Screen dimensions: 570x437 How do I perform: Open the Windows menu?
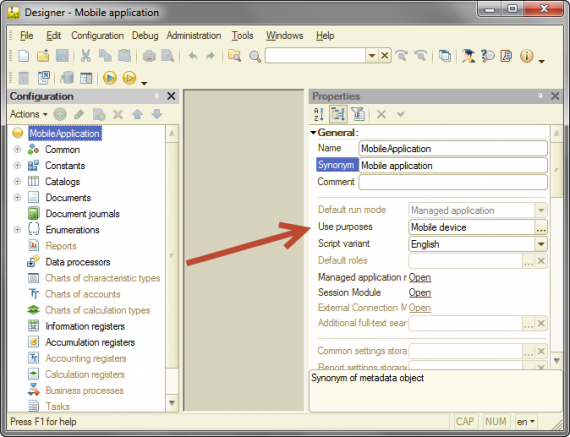pyautogui.click(x=285, y=36)
